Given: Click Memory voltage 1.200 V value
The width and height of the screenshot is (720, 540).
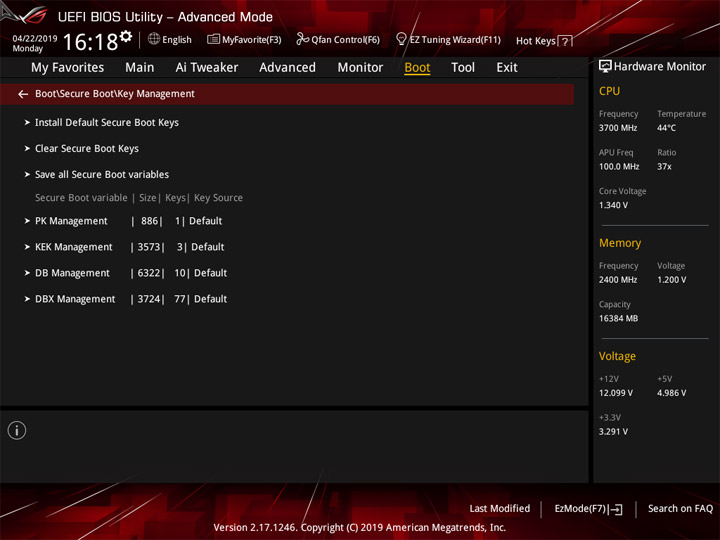Looking at the screenshot, I should (672, 280).
